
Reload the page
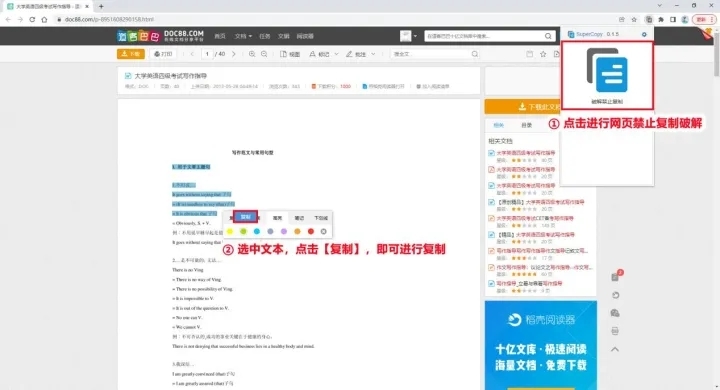click(x=32, y=19)
